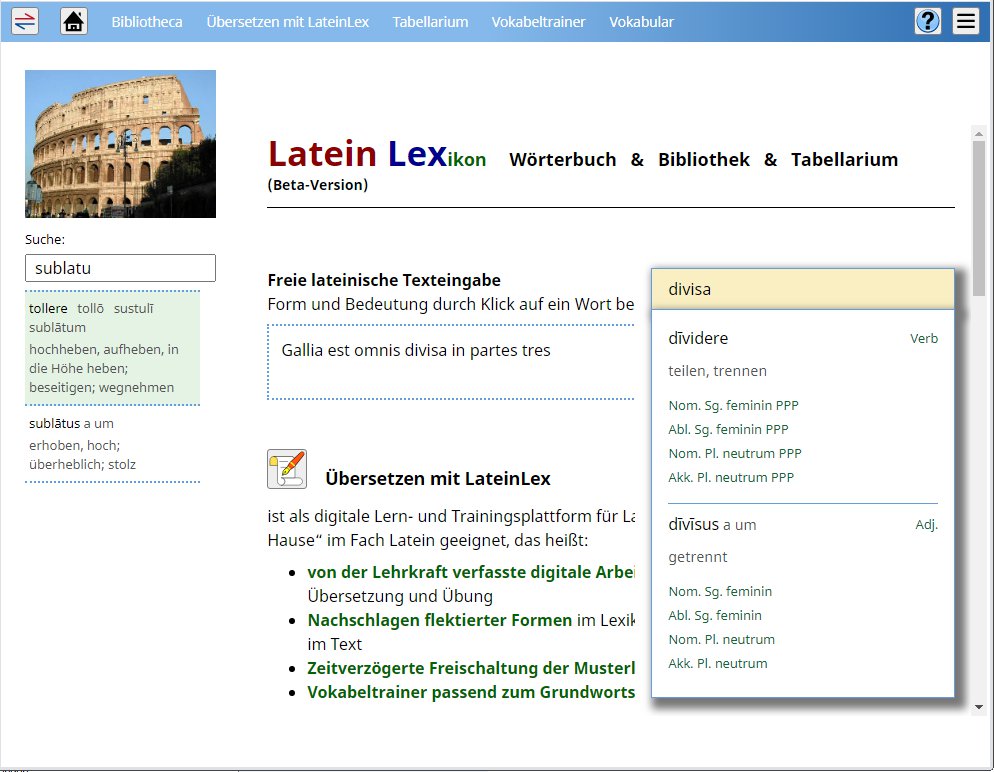
Task: Click the Übersetzen scroll-and-pen icon
Action: pos(287,469)
